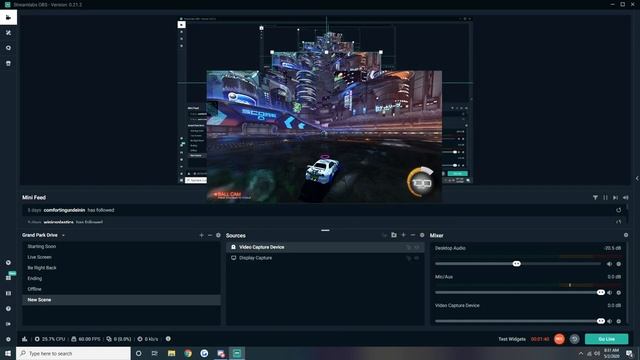Image resolution: width=640 pixels, height=360 pixels.
Task: Mute event sounds in Mini Feed
Action: 626,198
